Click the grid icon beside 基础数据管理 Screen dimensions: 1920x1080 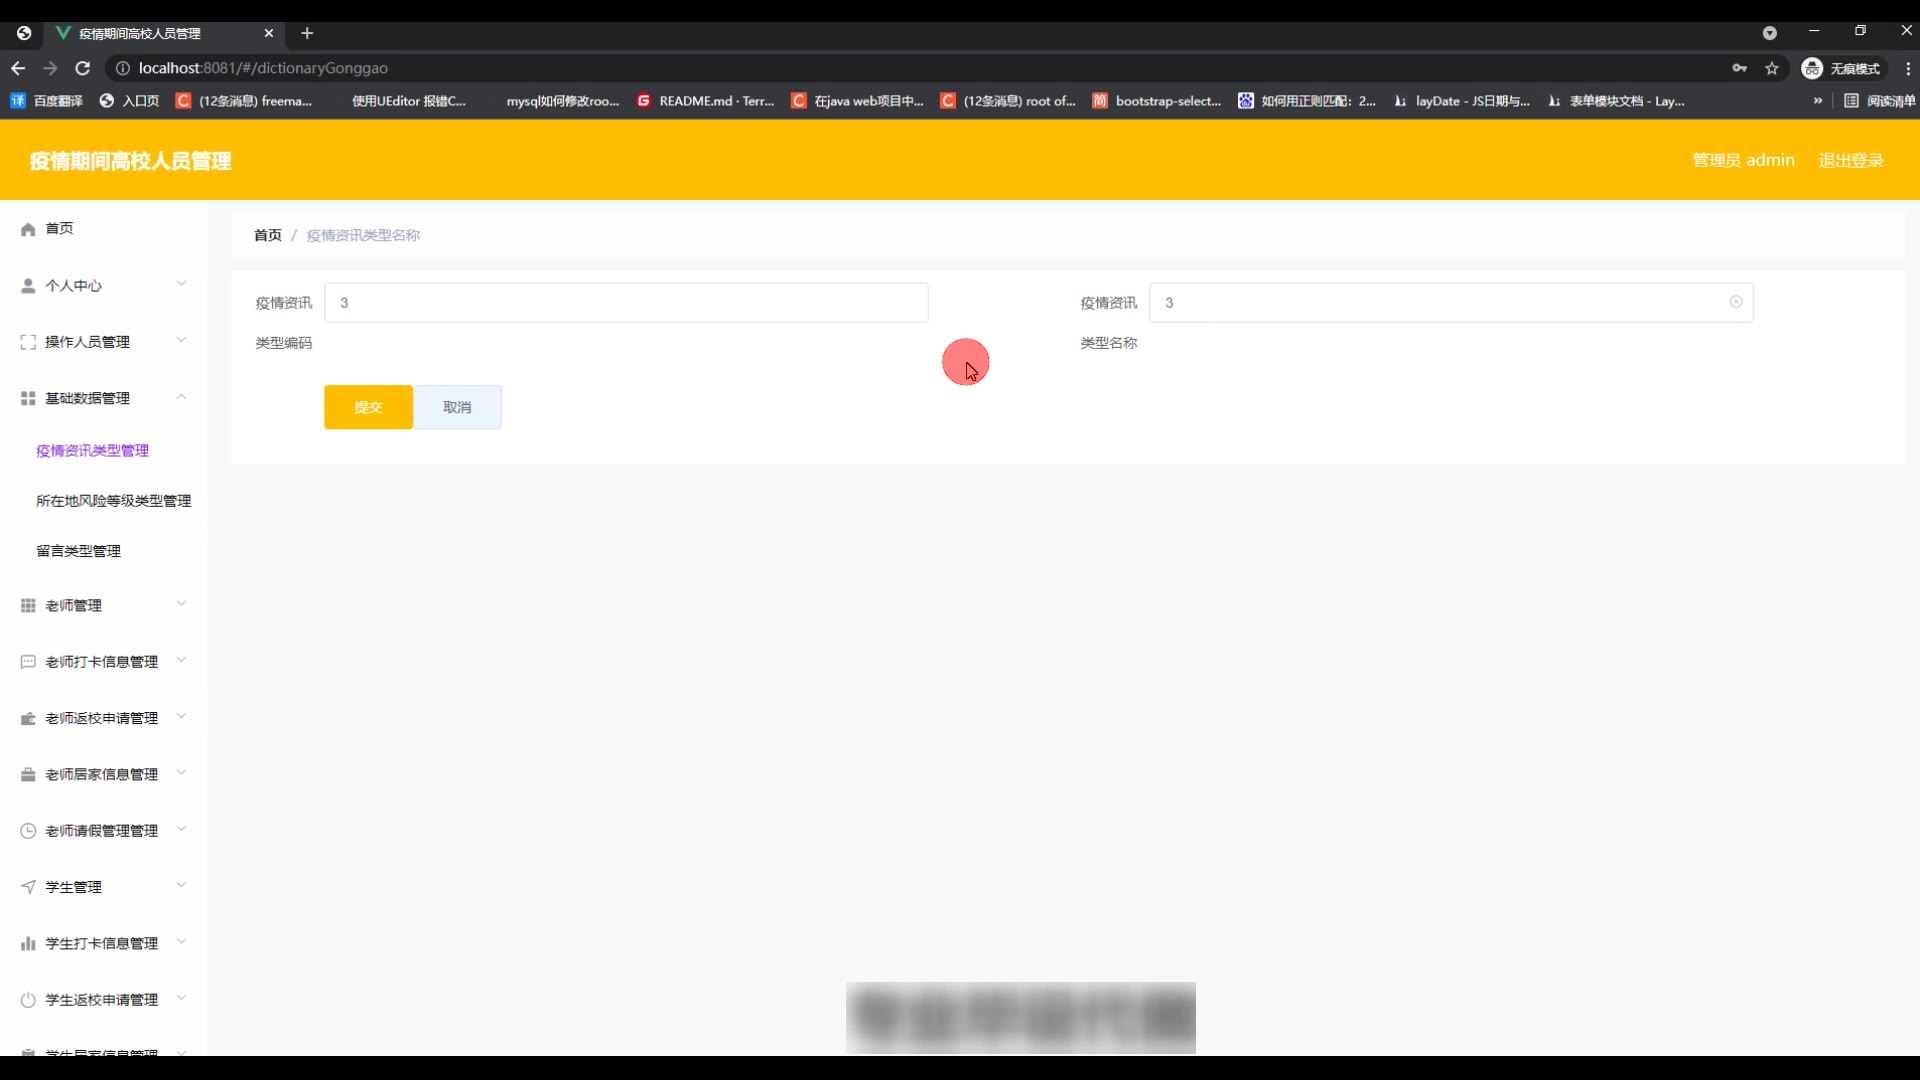tap(28, 398)
